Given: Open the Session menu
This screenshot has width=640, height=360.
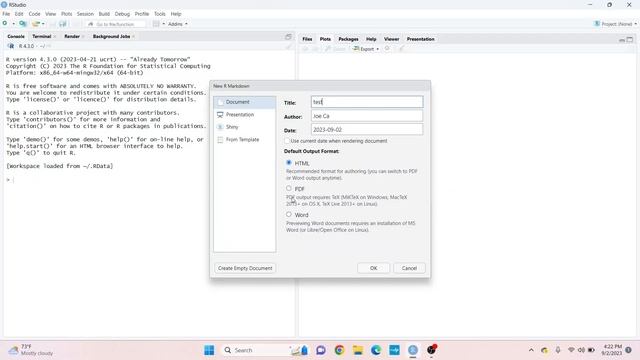Looking at the screenshot, I should pyautogui.click(x=85, y=14).
